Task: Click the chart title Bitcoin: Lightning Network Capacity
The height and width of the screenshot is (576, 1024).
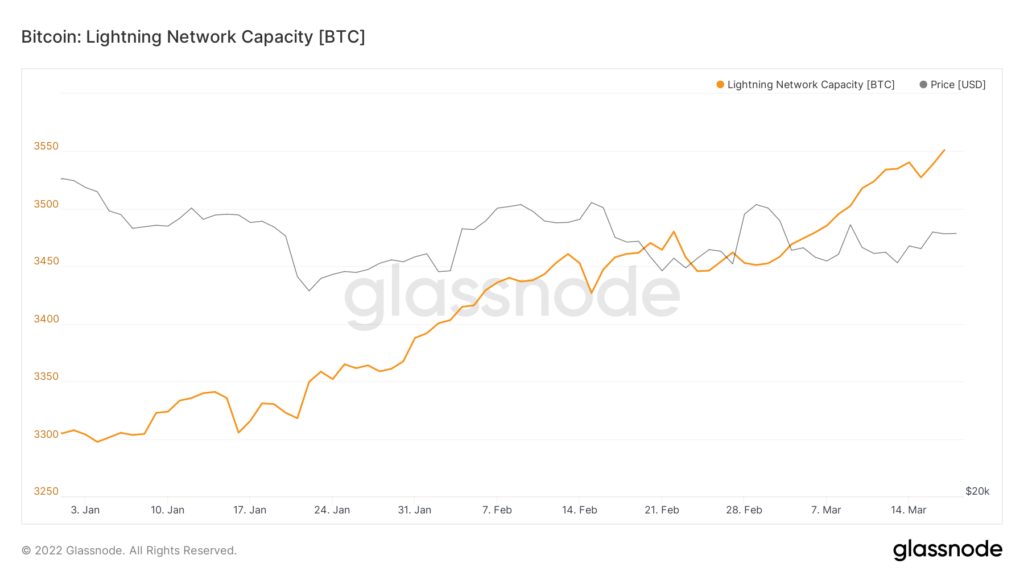Action: [193, 37]
